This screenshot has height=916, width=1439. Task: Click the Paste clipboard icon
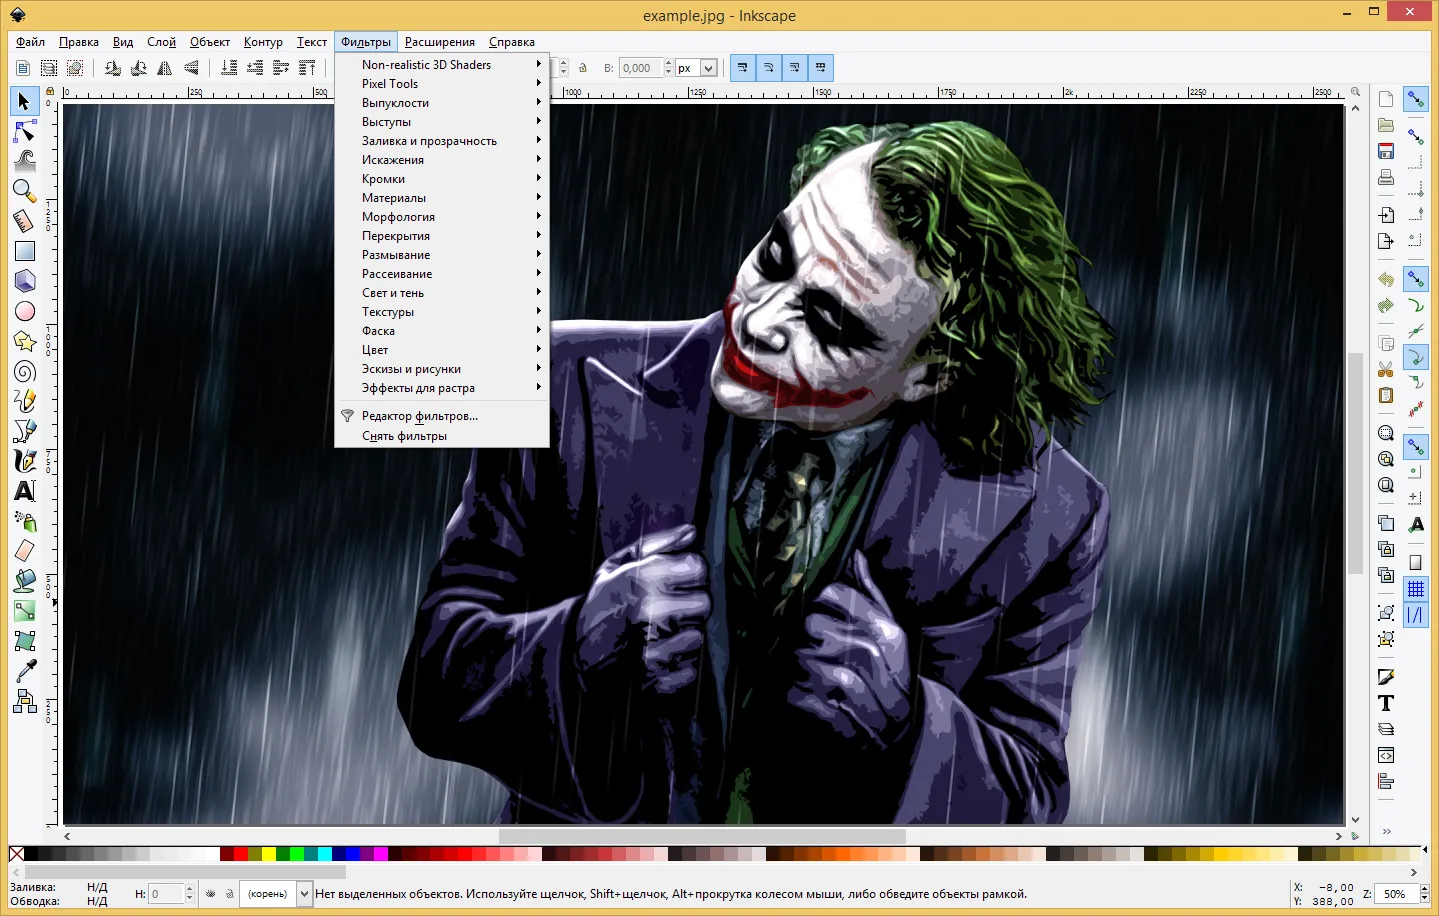pyautogui.click(x=1385, y=396)
